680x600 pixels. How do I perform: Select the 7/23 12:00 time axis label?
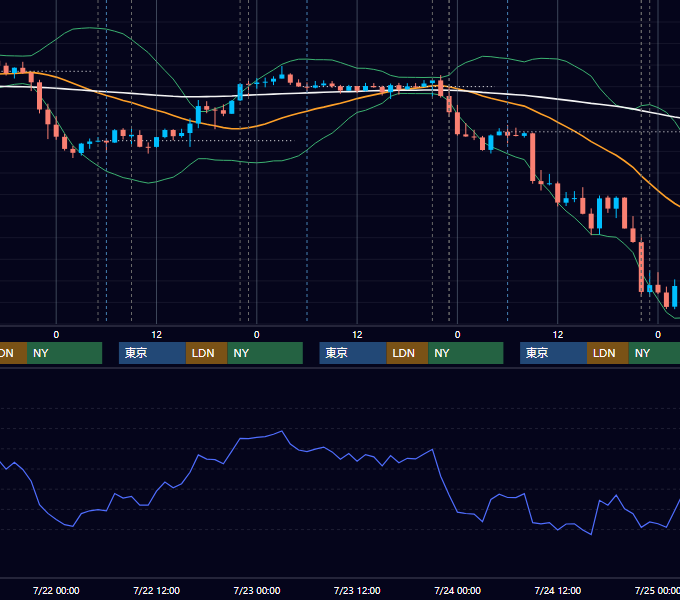point(357,590)
